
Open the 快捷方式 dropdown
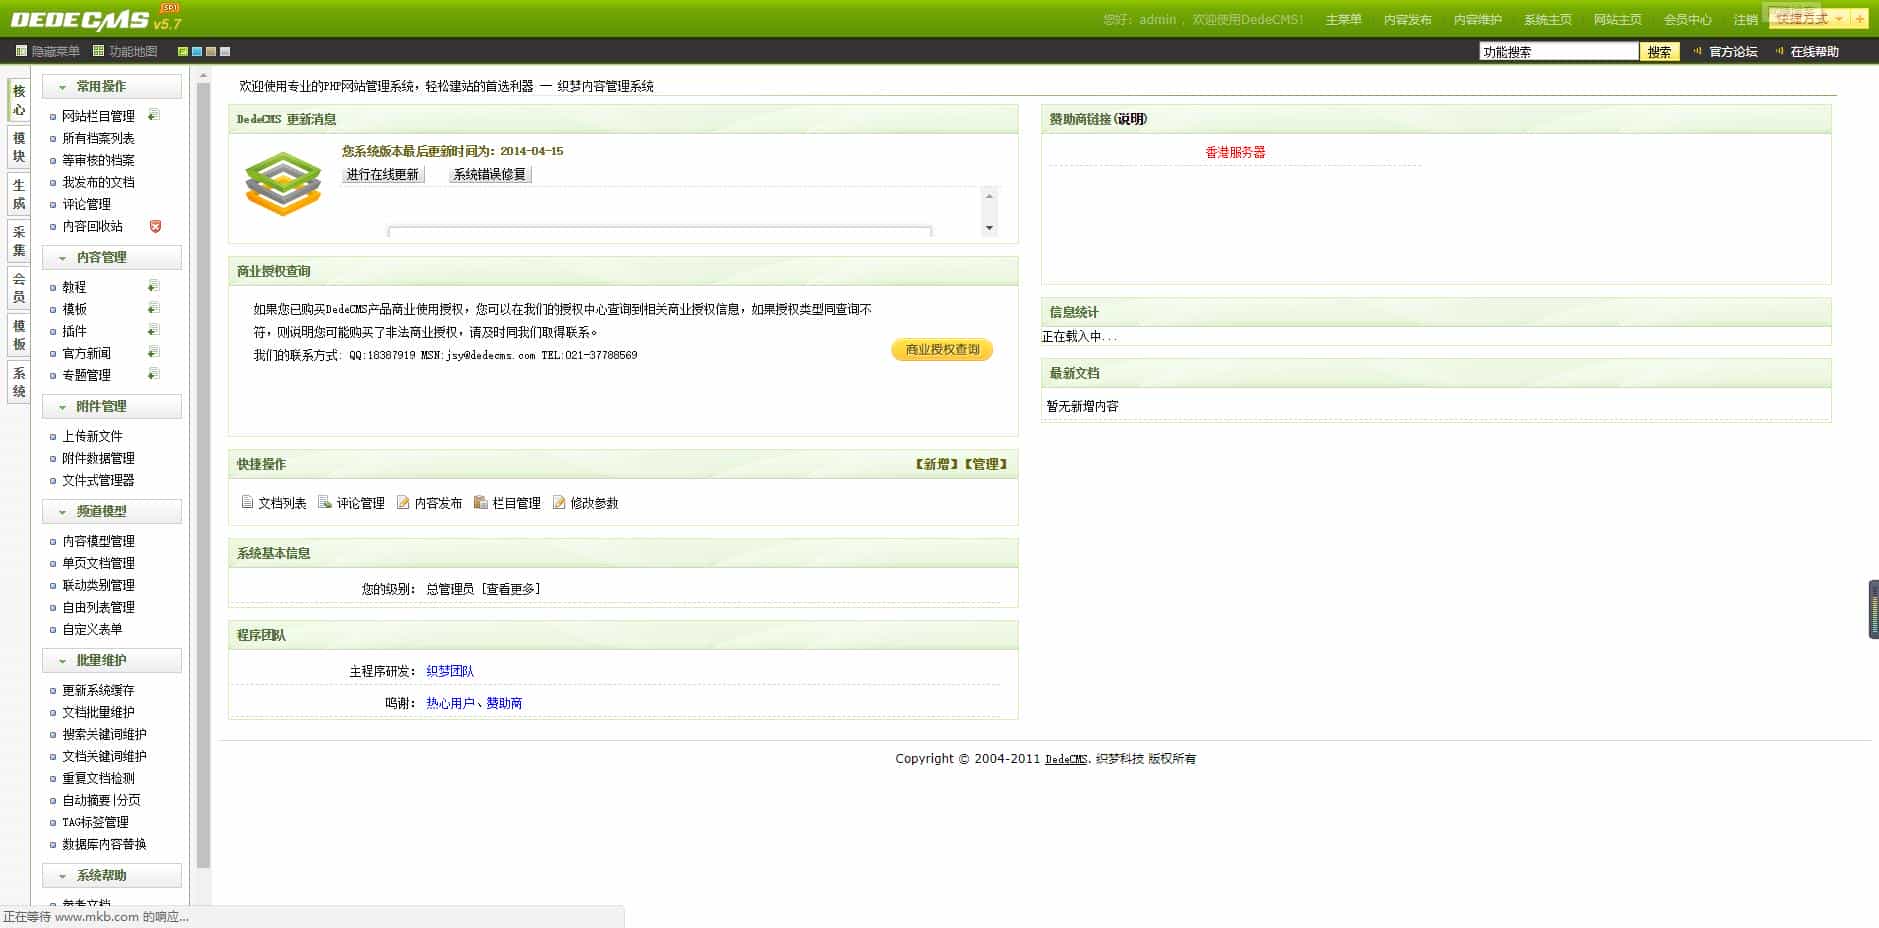[1809, 19]
